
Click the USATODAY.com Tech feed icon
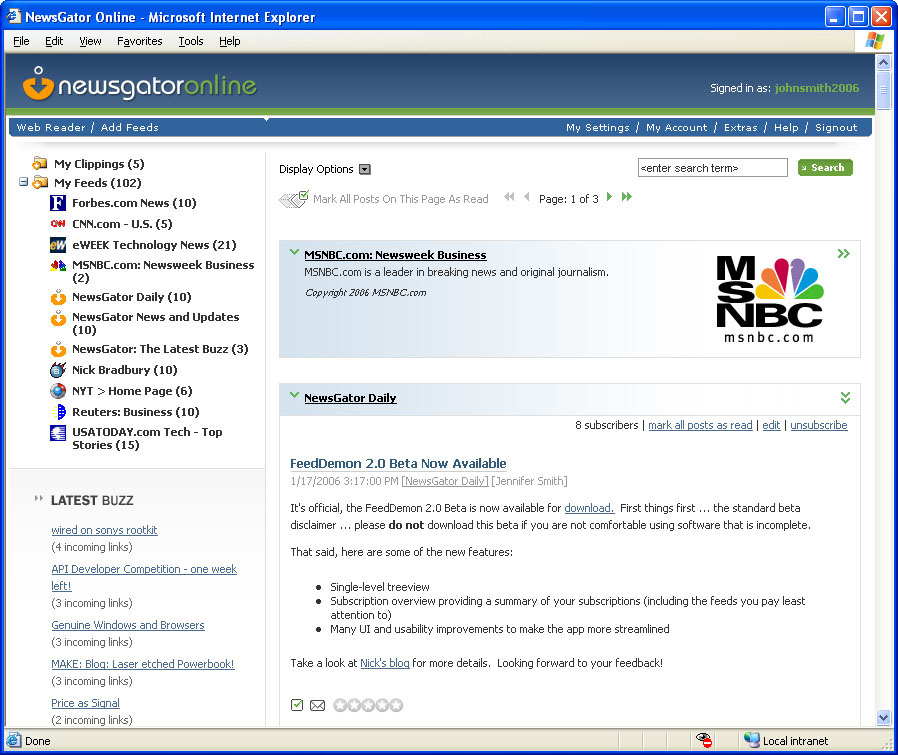pyautogui.click(x=58, y=433)
